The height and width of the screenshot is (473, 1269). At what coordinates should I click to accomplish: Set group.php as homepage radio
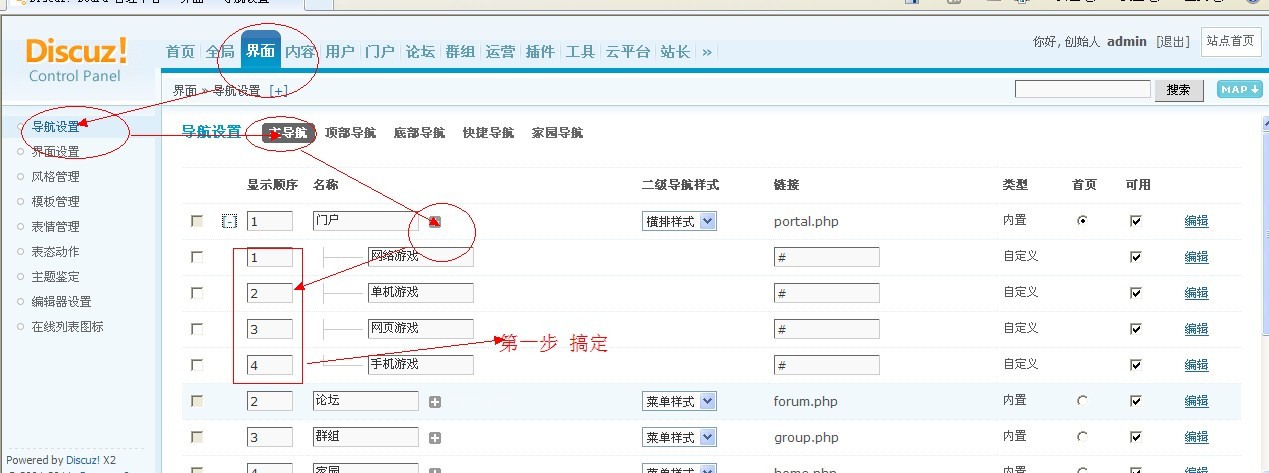[1082, 437]
